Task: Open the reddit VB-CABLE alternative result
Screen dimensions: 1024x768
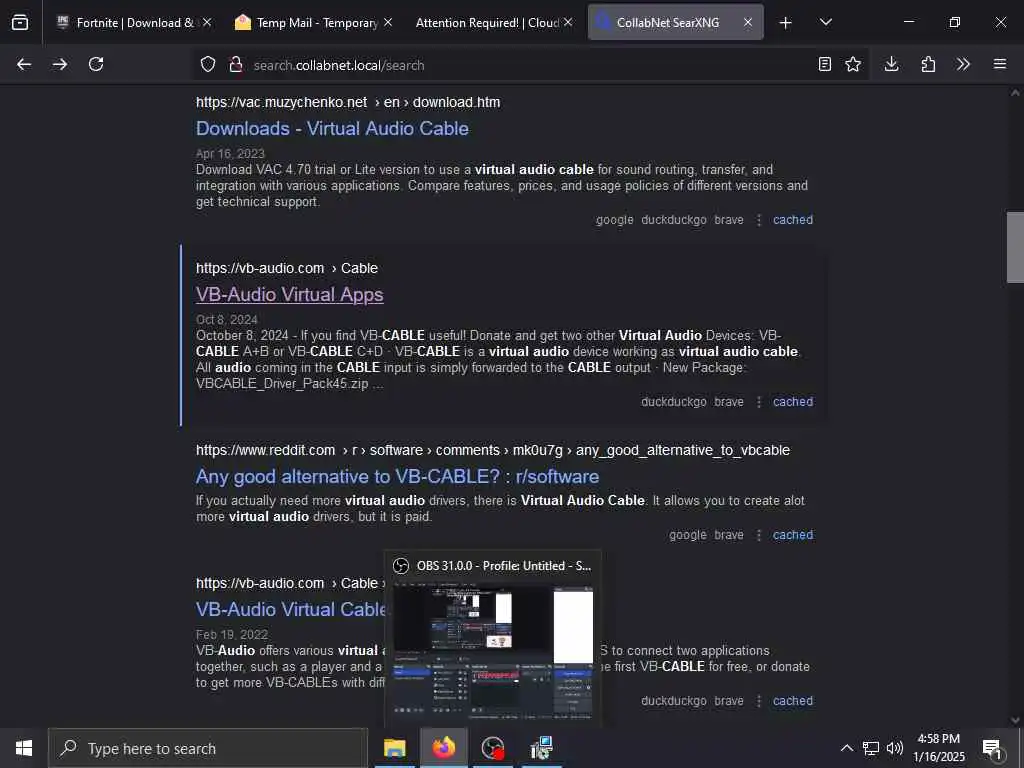Action: pos(397,477)
